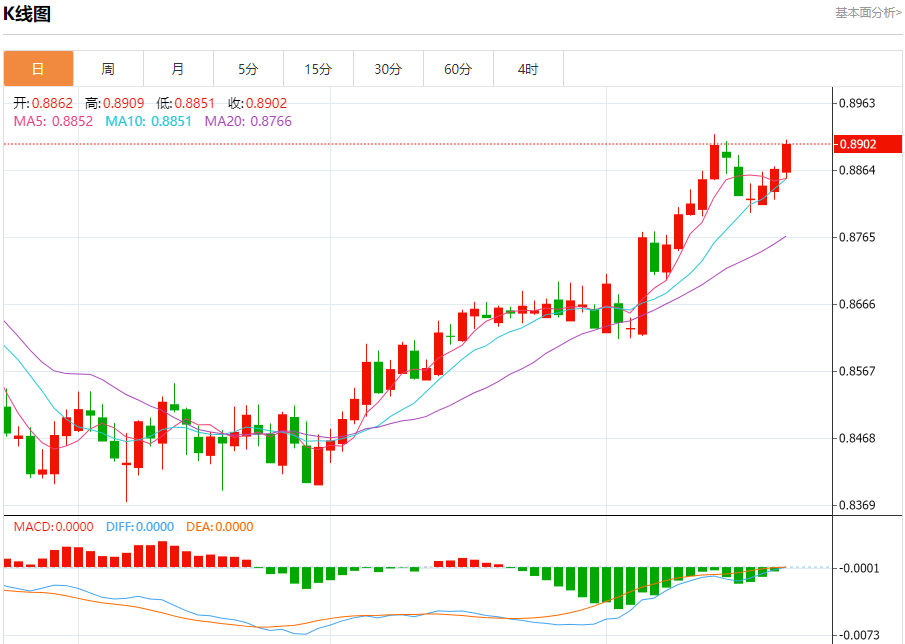Screen dimensions: 905x644
Task: Open the 15分 interval tab
Action: pyautogui.click(x=319, y=69)
